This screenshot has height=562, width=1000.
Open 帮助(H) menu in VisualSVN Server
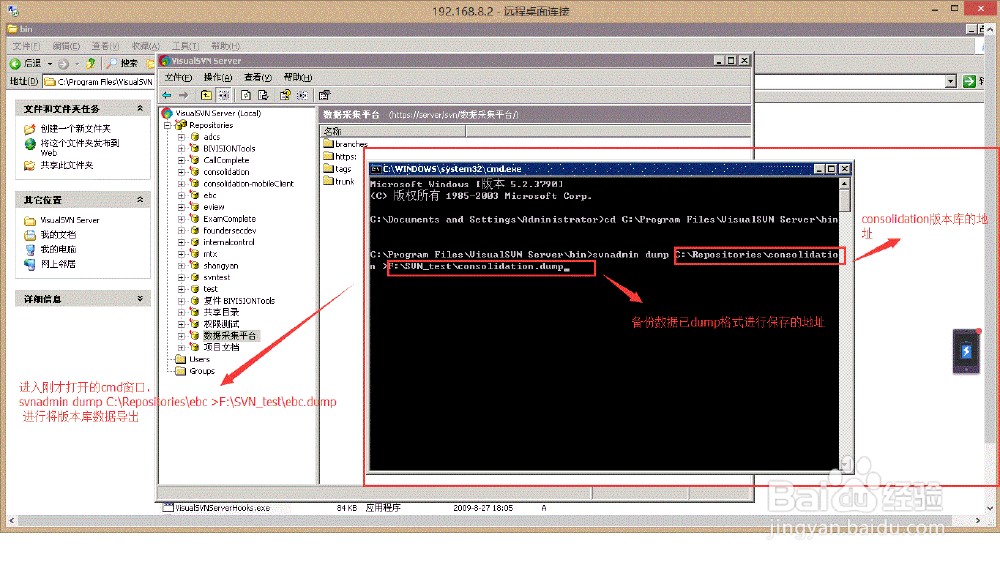click(298, 77)
